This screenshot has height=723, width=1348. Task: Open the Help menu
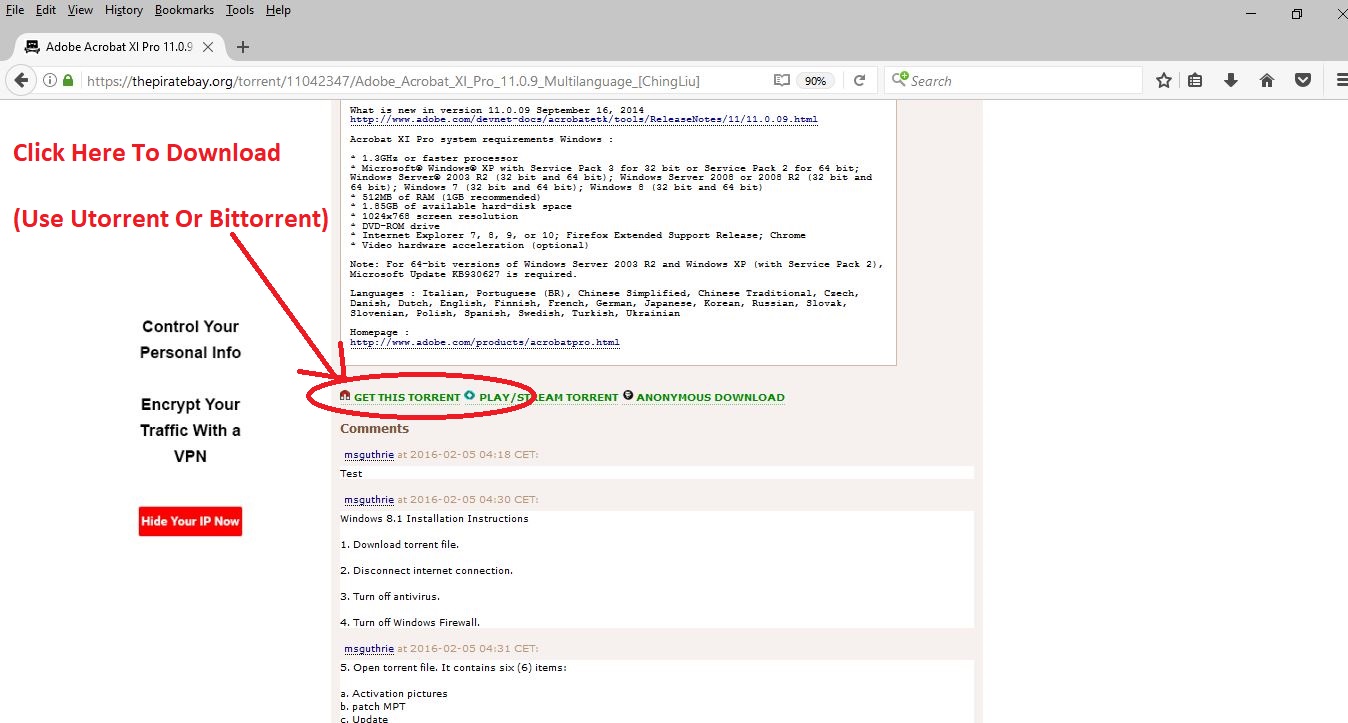click(x=278, y=10)
